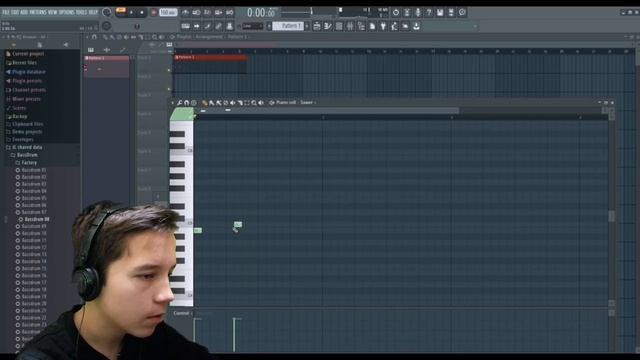This screenshot has height=360, width=640.
Task: Open the browser/plugin picker icon
Action: (x=361, y=26)
